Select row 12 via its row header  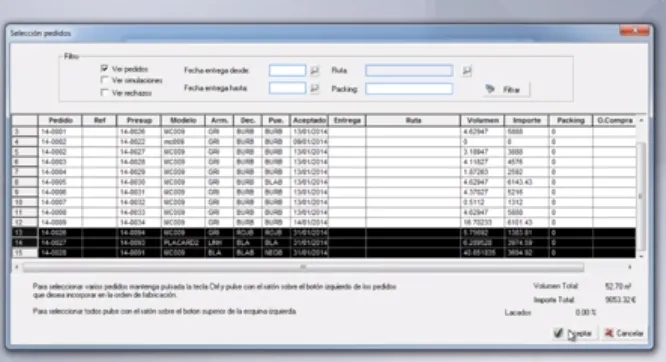25,222
